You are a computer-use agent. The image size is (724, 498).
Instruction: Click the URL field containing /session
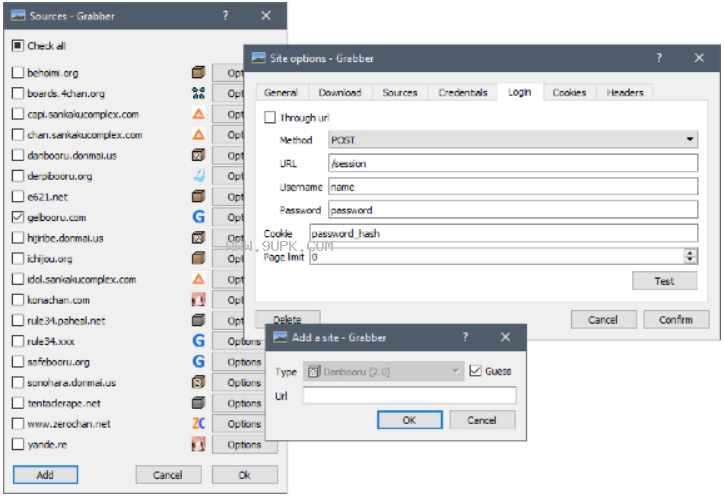click(513, 163)
